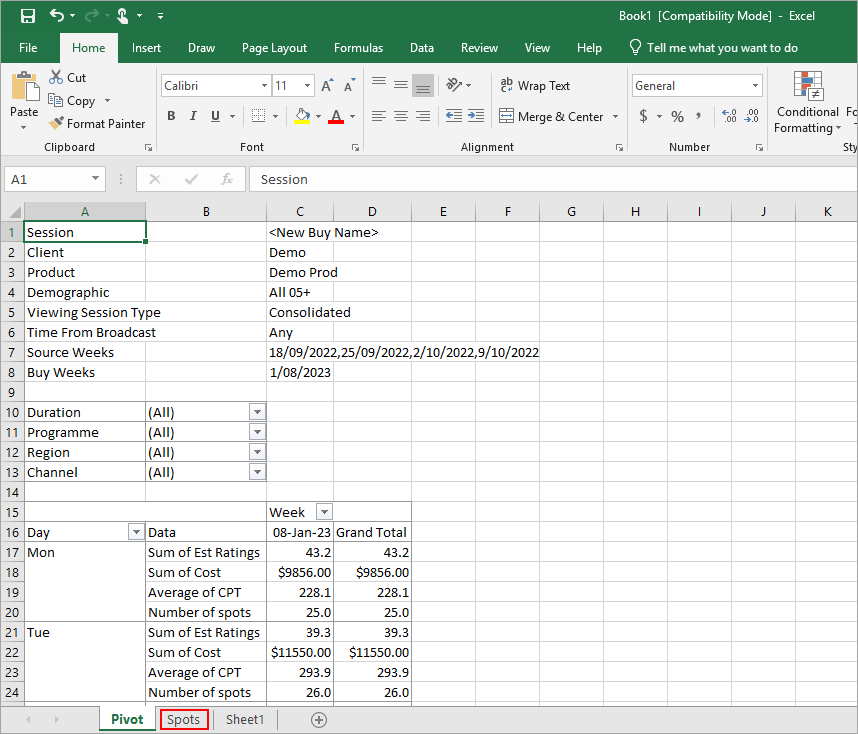Toggle bottom alignment for the cell
The width and height of the screenshot is (858, 734).
(423, 85)
